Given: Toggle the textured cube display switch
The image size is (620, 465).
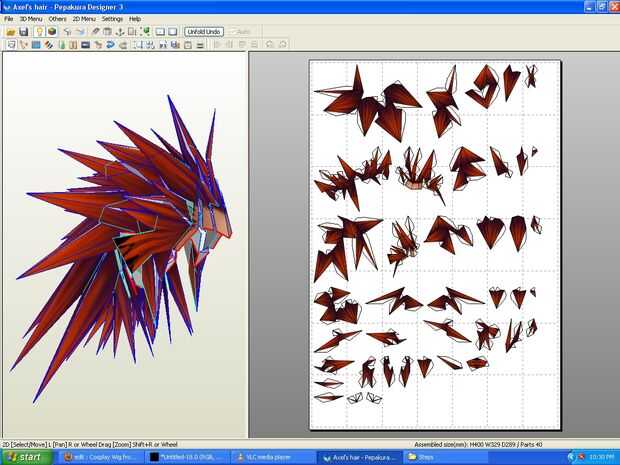Looking at the screenshot, I should click(52, 32).
